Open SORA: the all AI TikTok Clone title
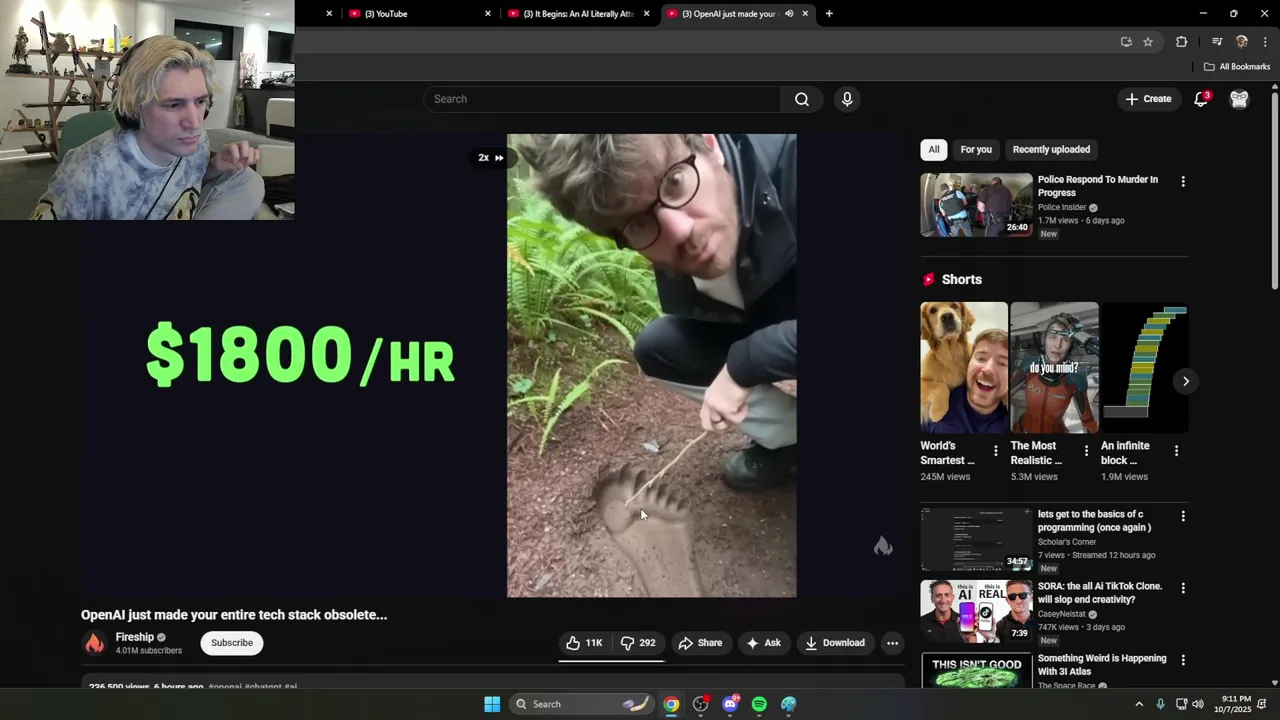This screenshot has height=720, width=1280. pyautogui.click(x=1100, y=593)
